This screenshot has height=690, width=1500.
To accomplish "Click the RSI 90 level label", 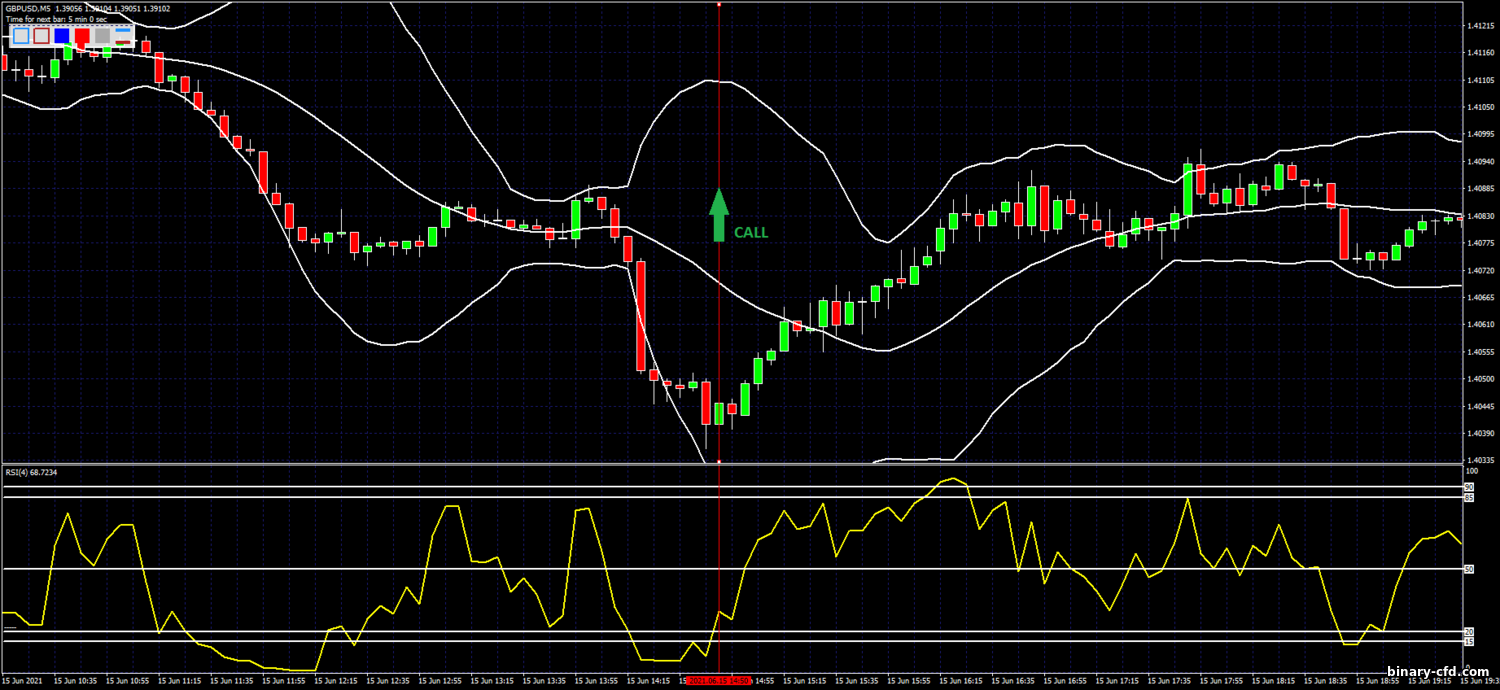I will [1470, 487].
